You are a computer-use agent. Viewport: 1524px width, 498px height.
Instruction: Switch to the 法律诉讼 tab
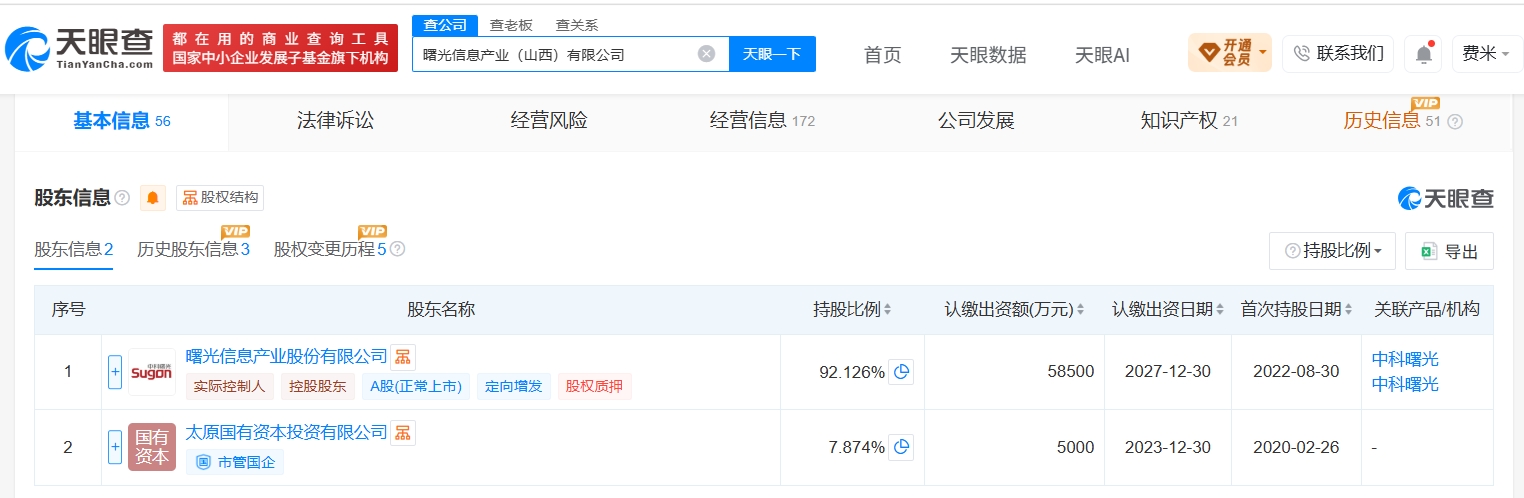point(335,121)
